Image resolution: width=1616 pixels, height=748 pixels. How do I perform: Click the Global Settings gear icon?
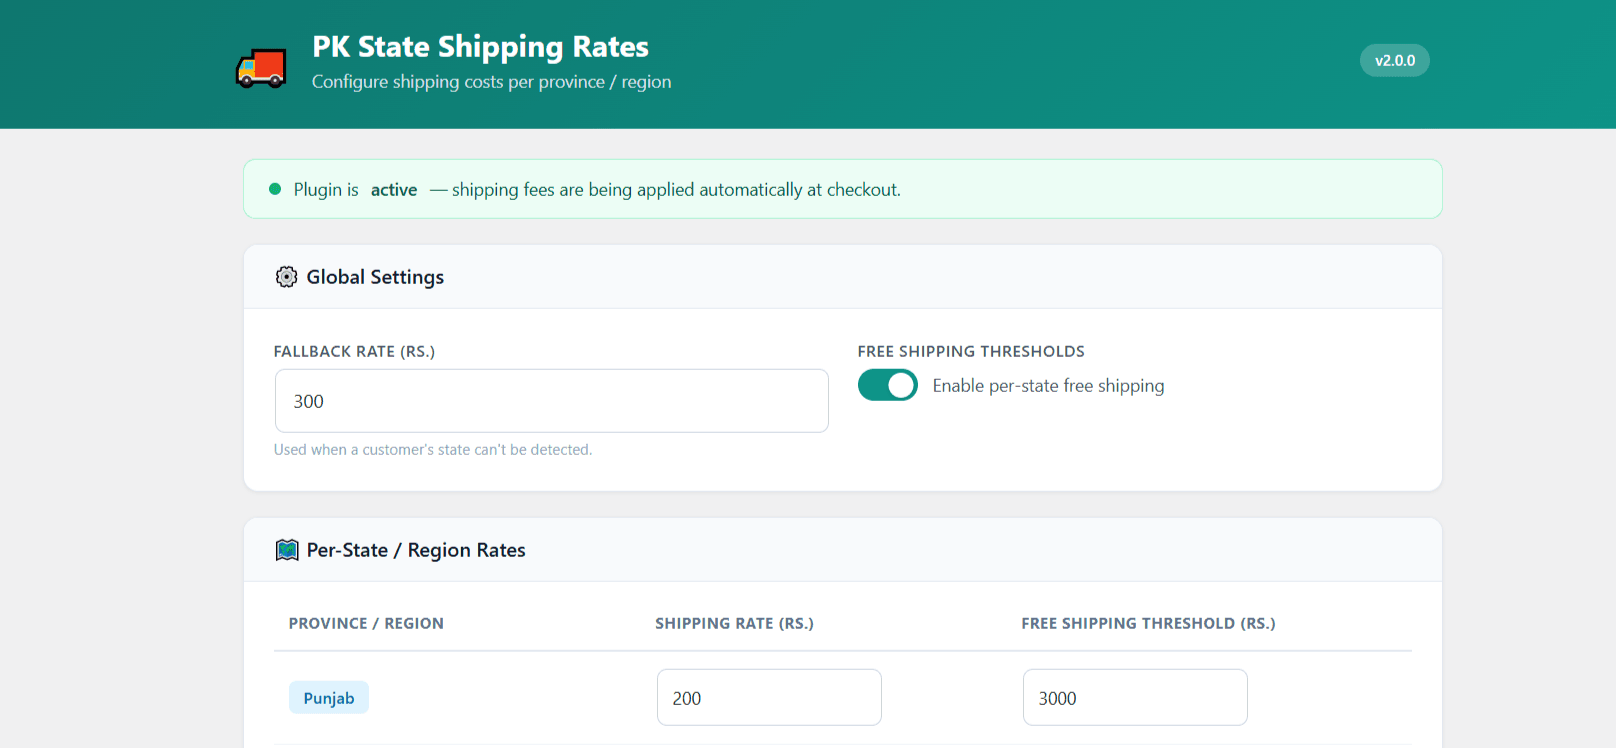(287, 277)
